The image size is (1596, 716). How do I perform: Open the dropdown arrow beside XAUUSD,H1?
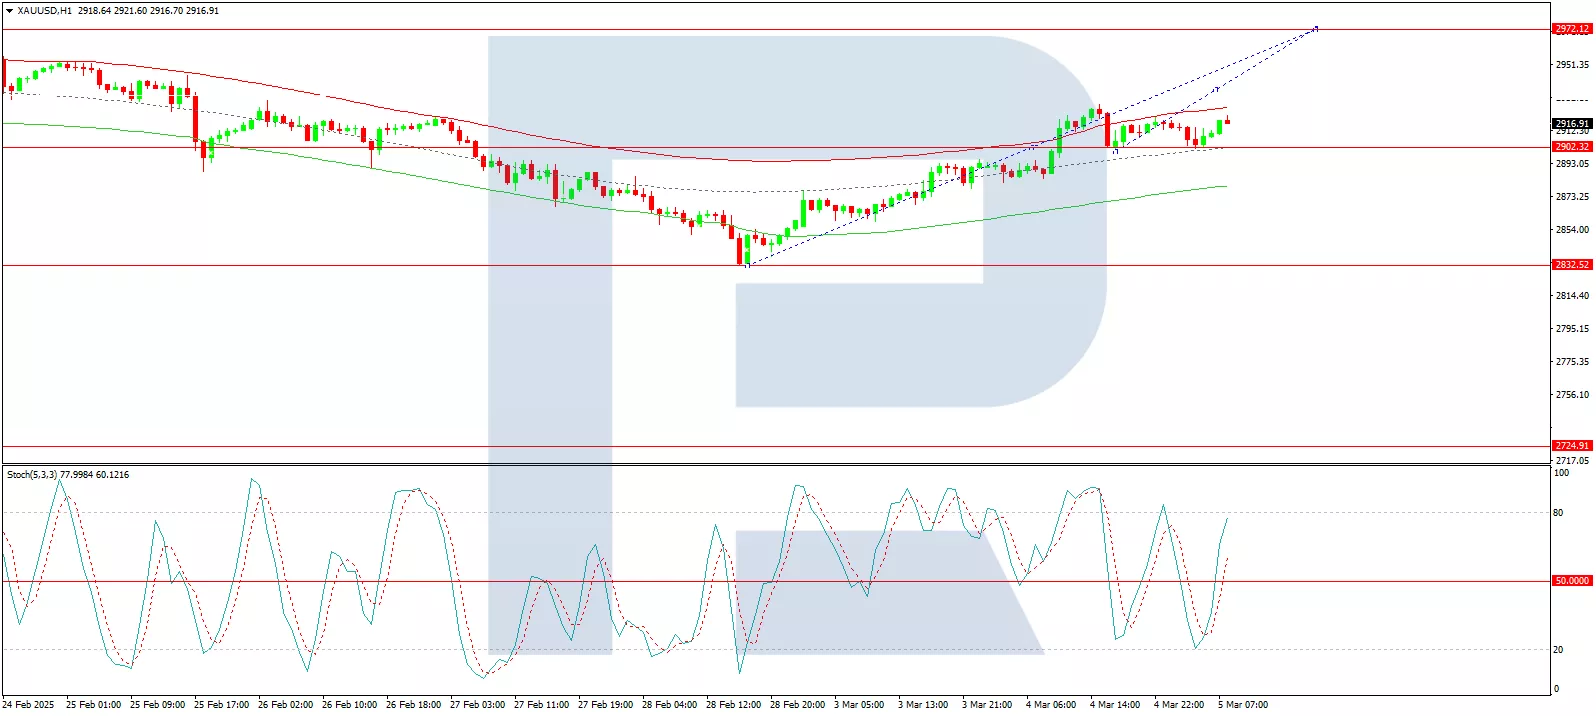click(x=10, y=11)
